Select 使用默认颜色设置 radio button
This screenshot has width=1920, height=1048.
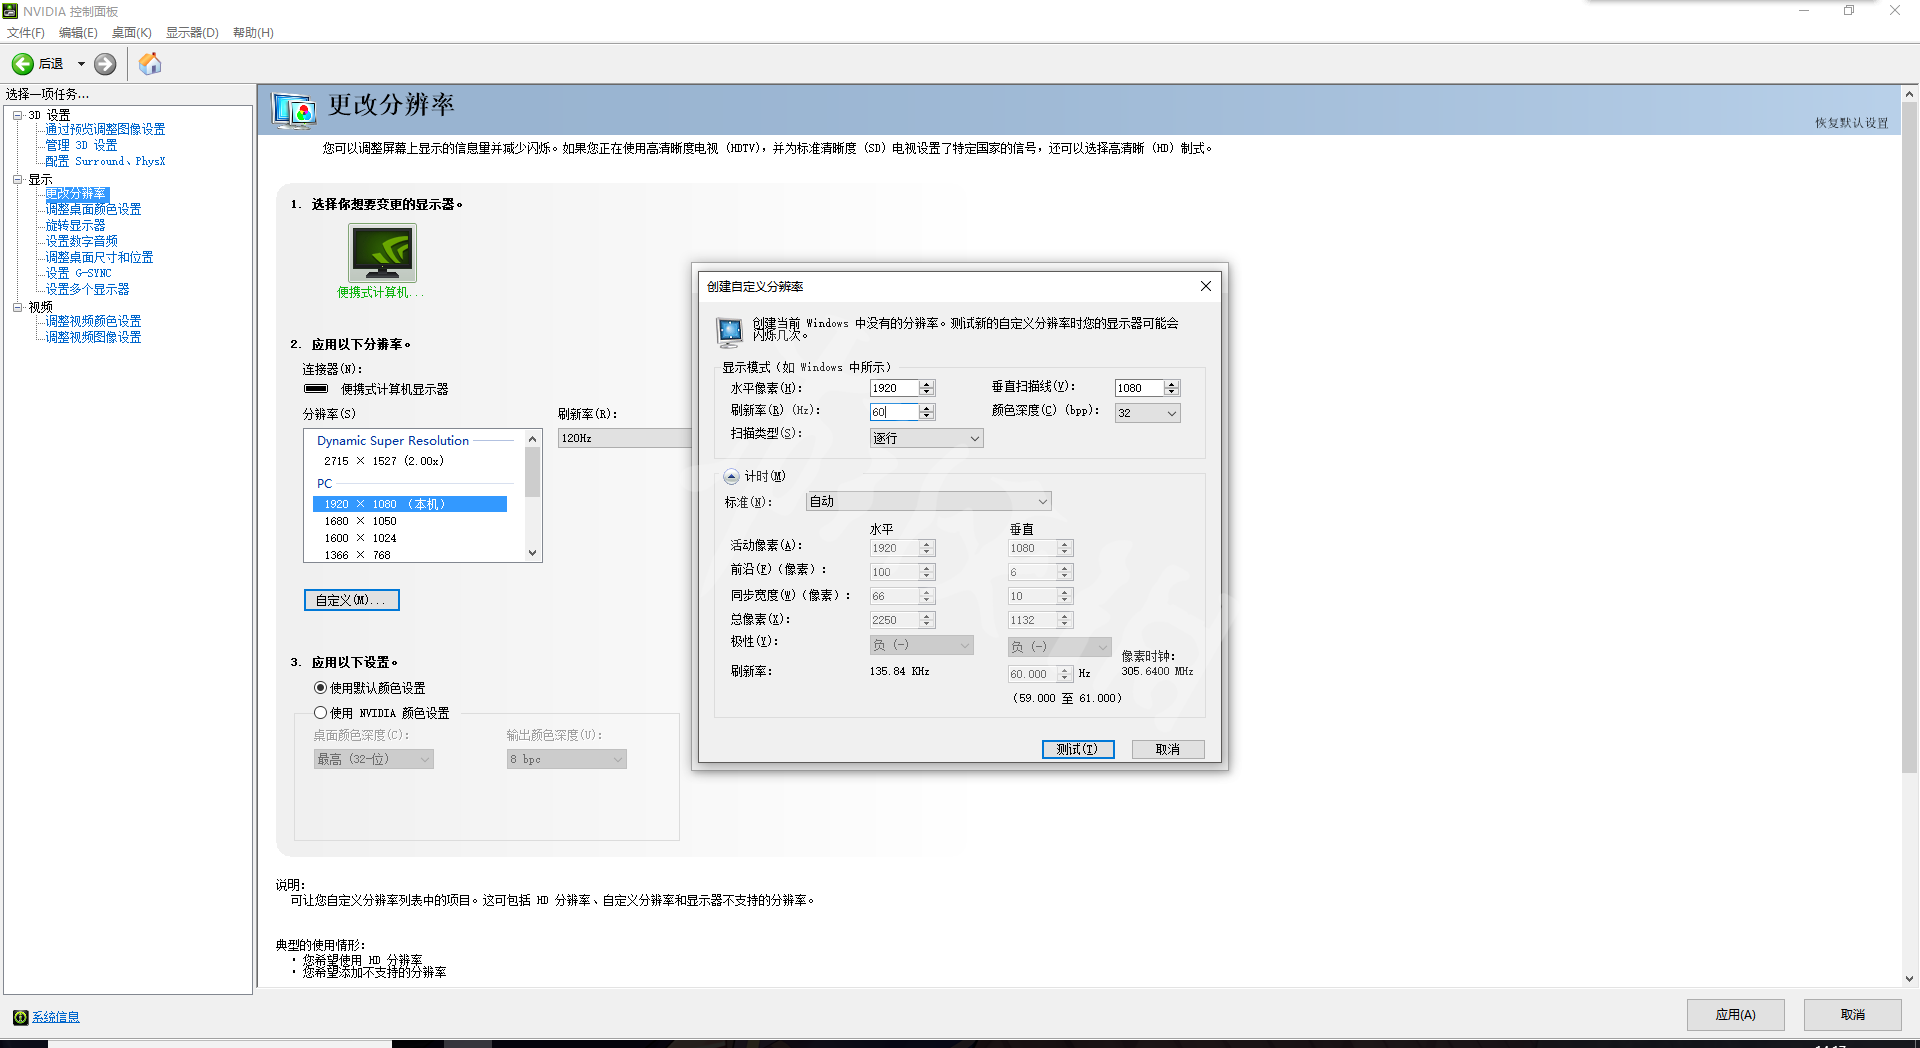pos(320,688)
